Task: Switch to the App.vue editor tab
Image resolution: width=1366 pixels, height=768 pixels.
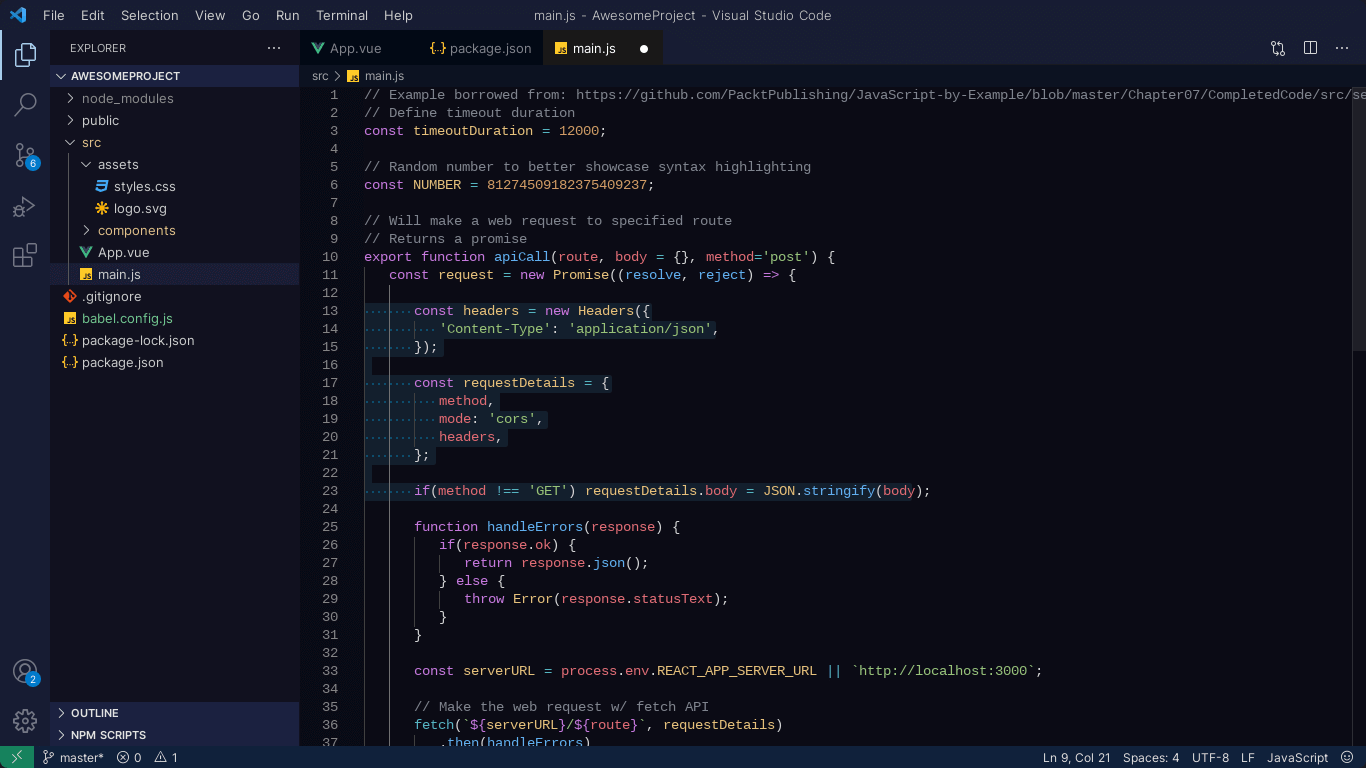Action: click(360, 48)
